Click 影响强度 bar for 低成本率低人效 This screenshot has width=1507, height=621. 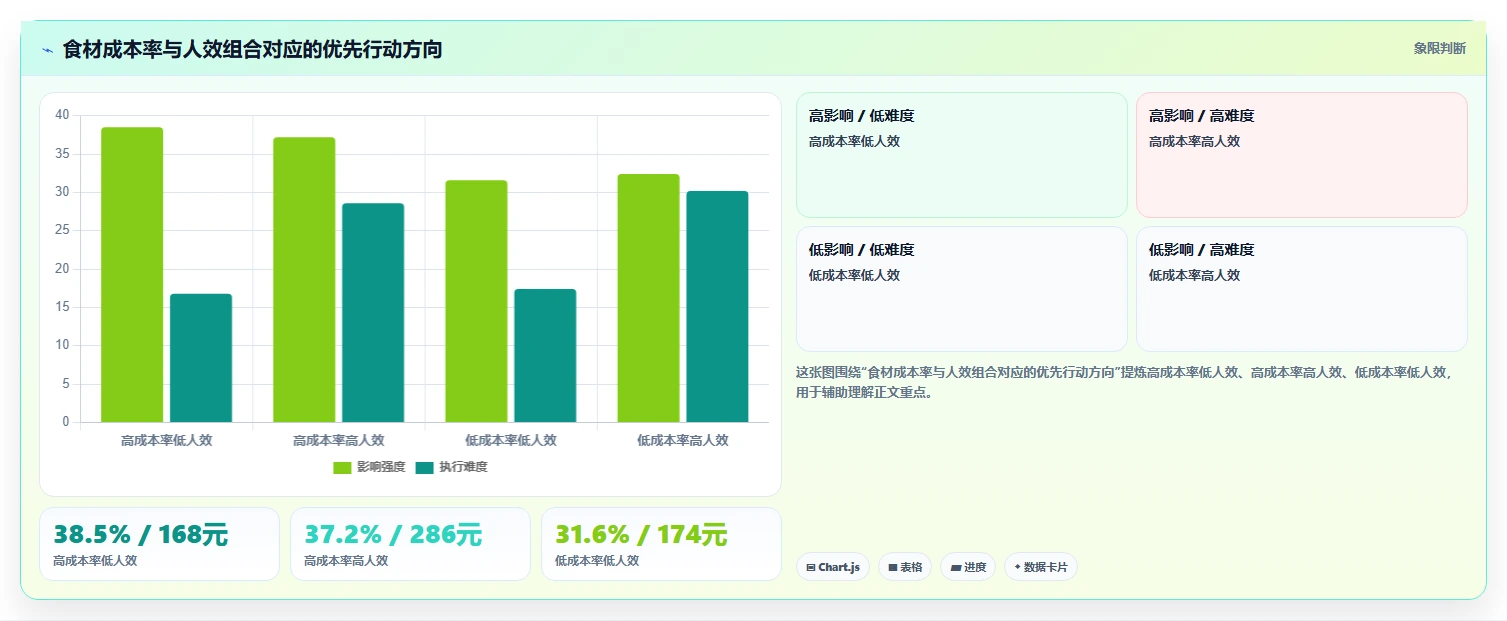tap(476, 301)
